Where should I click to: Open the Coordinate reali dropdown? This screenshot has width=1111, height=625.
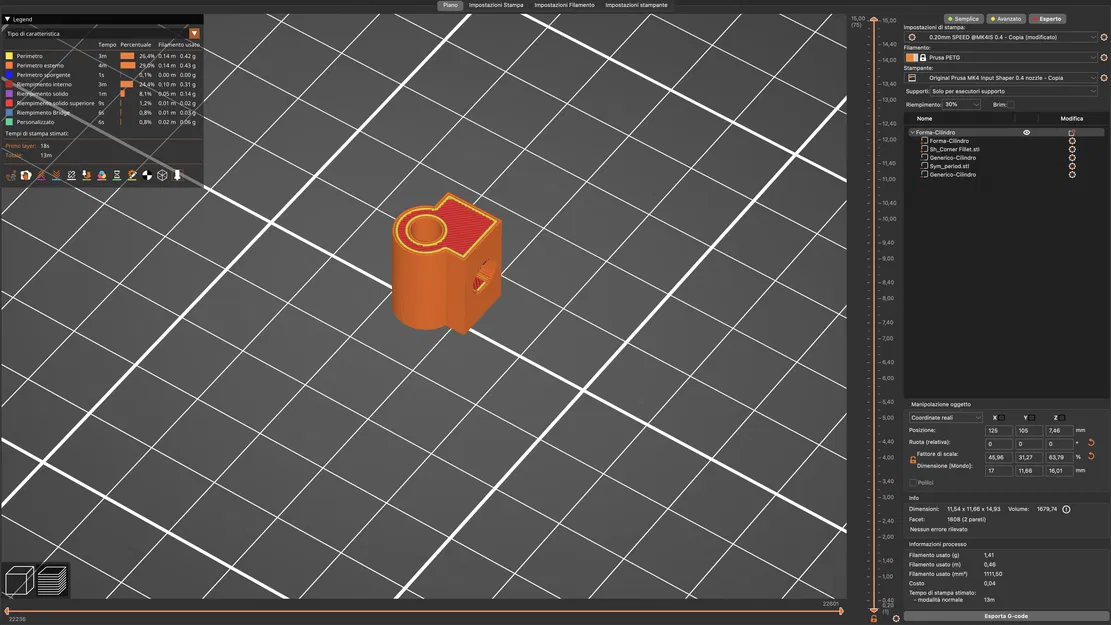pyautogui.click(x=946, y=417)
